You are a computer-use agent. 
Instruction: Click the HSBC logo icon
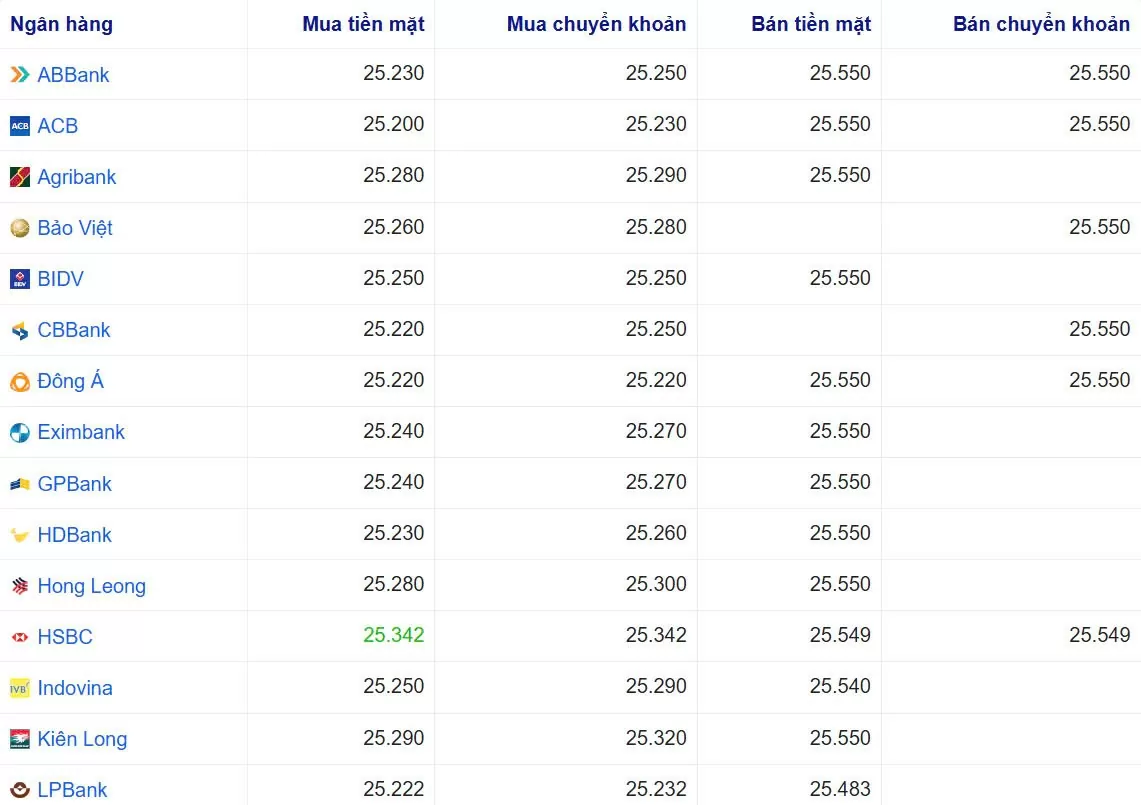pos(20,637)
